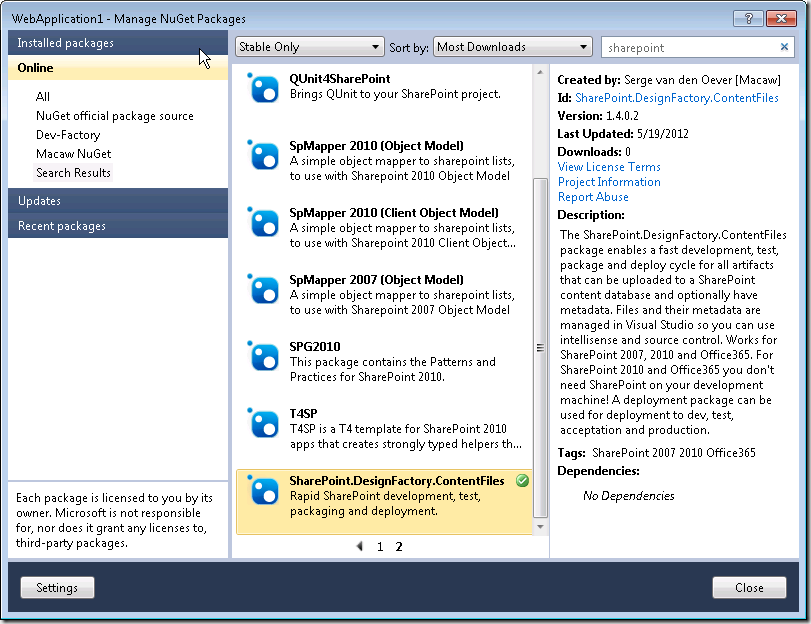811x624 pixels.
Task: Click the Downloads: 0 text
Action: tap(594, 152)
